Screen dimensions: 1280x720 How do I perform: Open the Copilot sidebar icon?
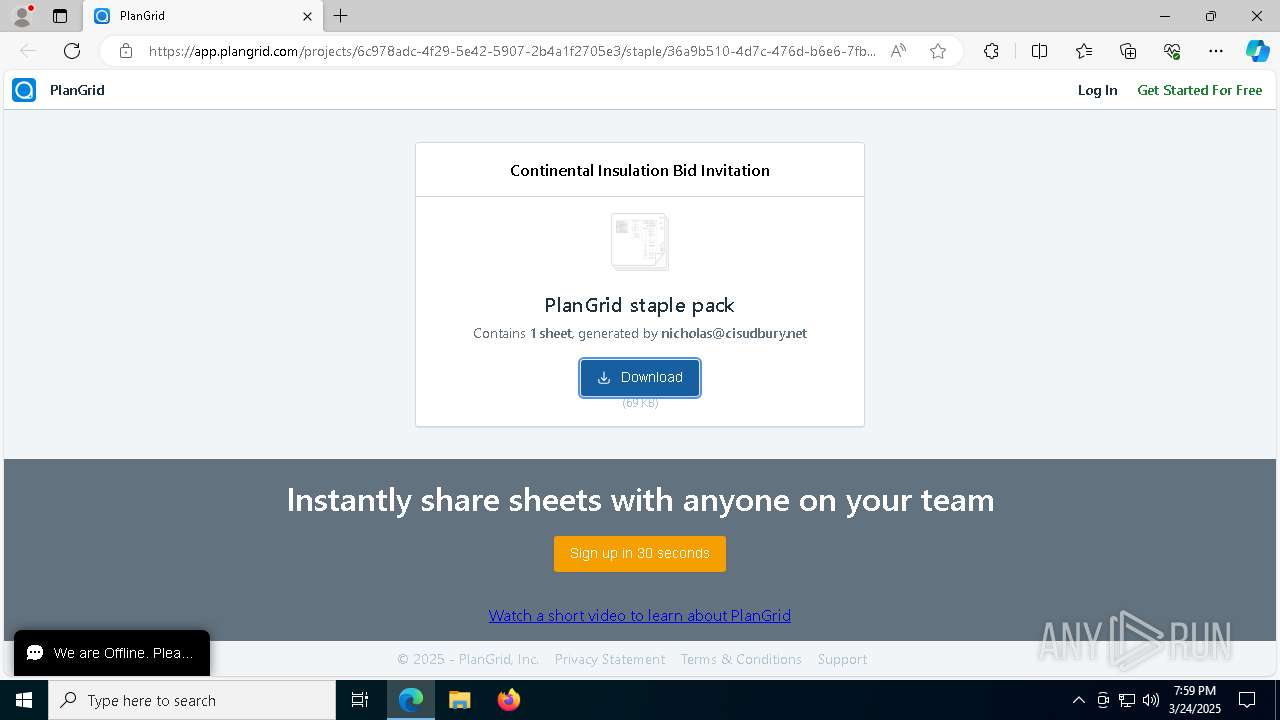(1257, 51)
